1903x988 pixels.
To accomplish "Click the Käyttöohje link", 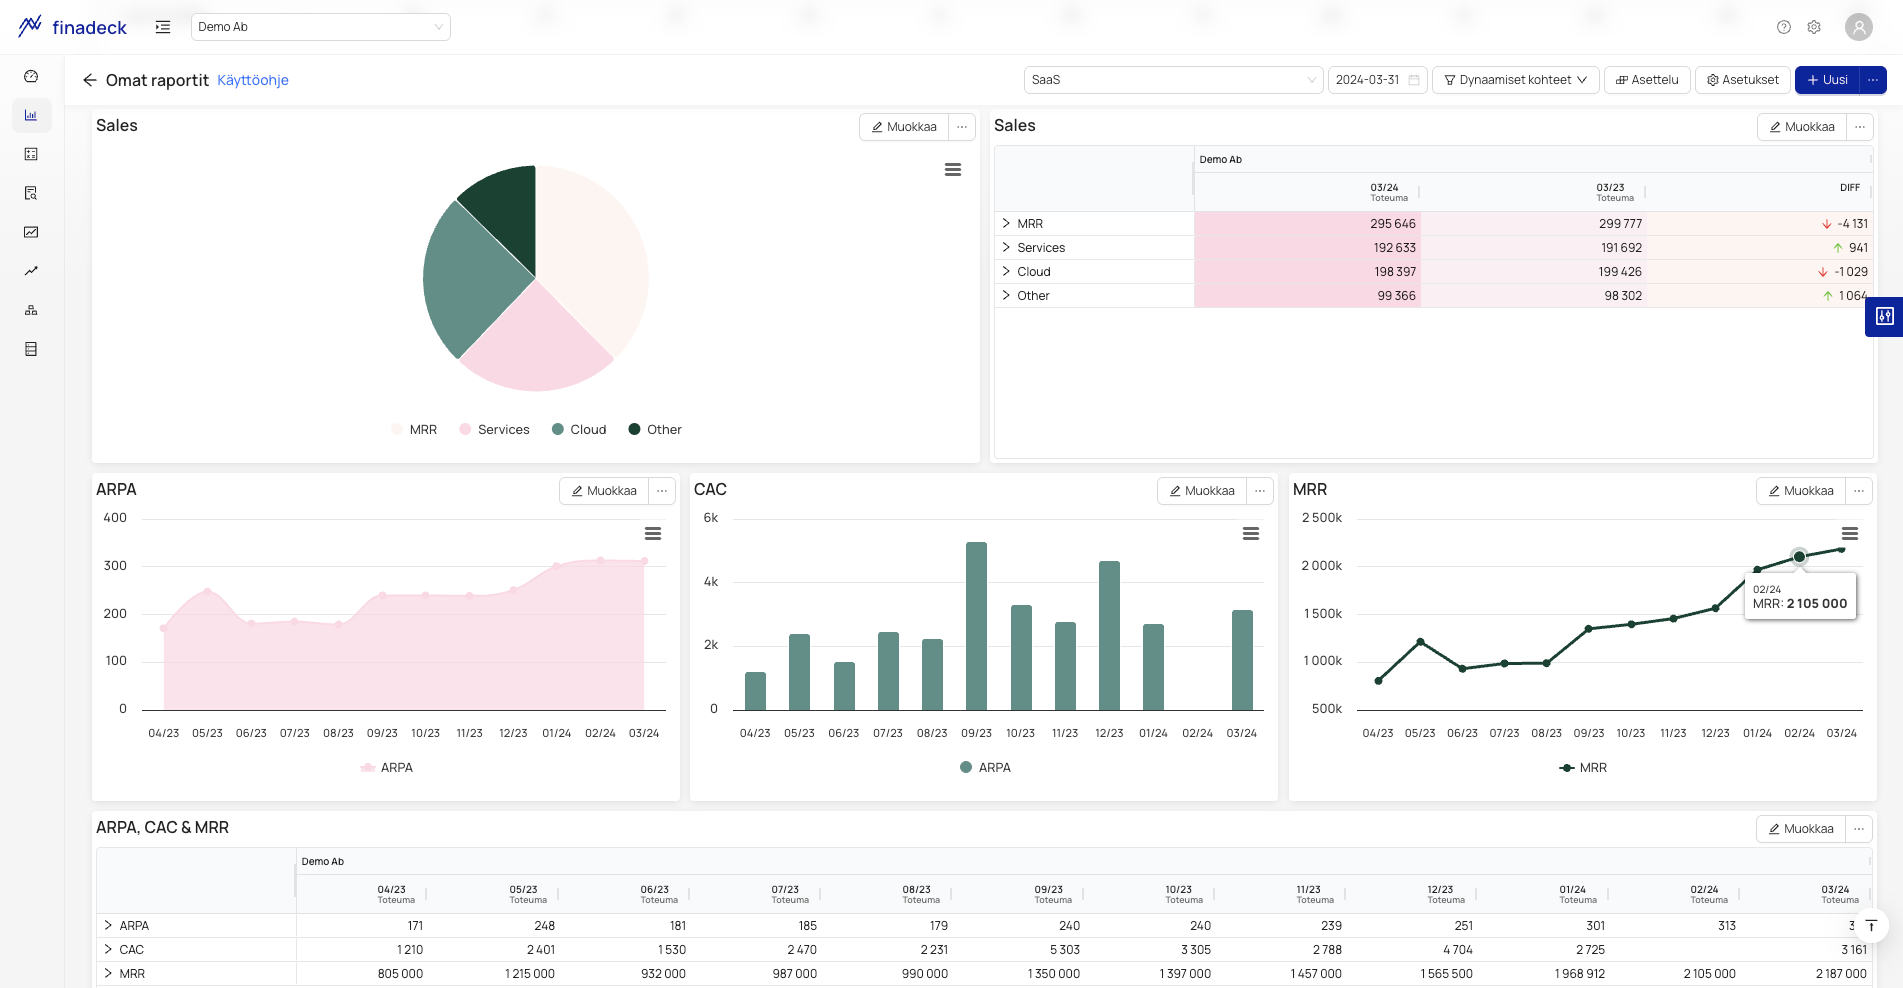I will click(x=252, y=80).
